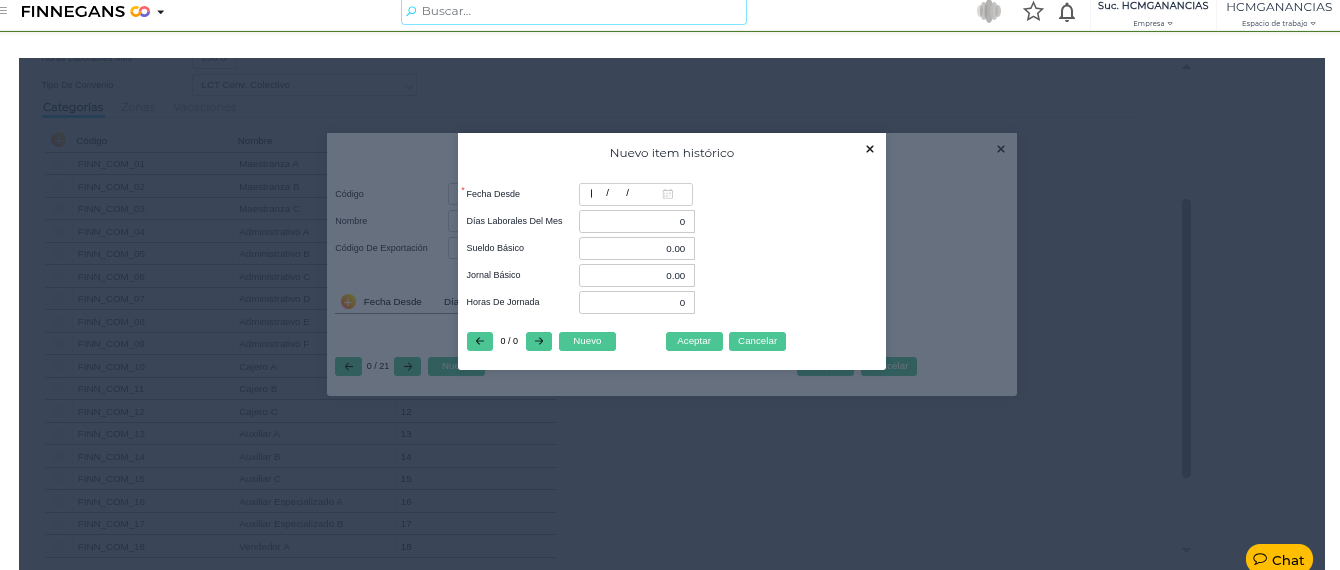Open the Espacio de trabajo dropdown
Image resolution: width=1340 pixels, height=570 pixels.
[x=1278, y=23]
